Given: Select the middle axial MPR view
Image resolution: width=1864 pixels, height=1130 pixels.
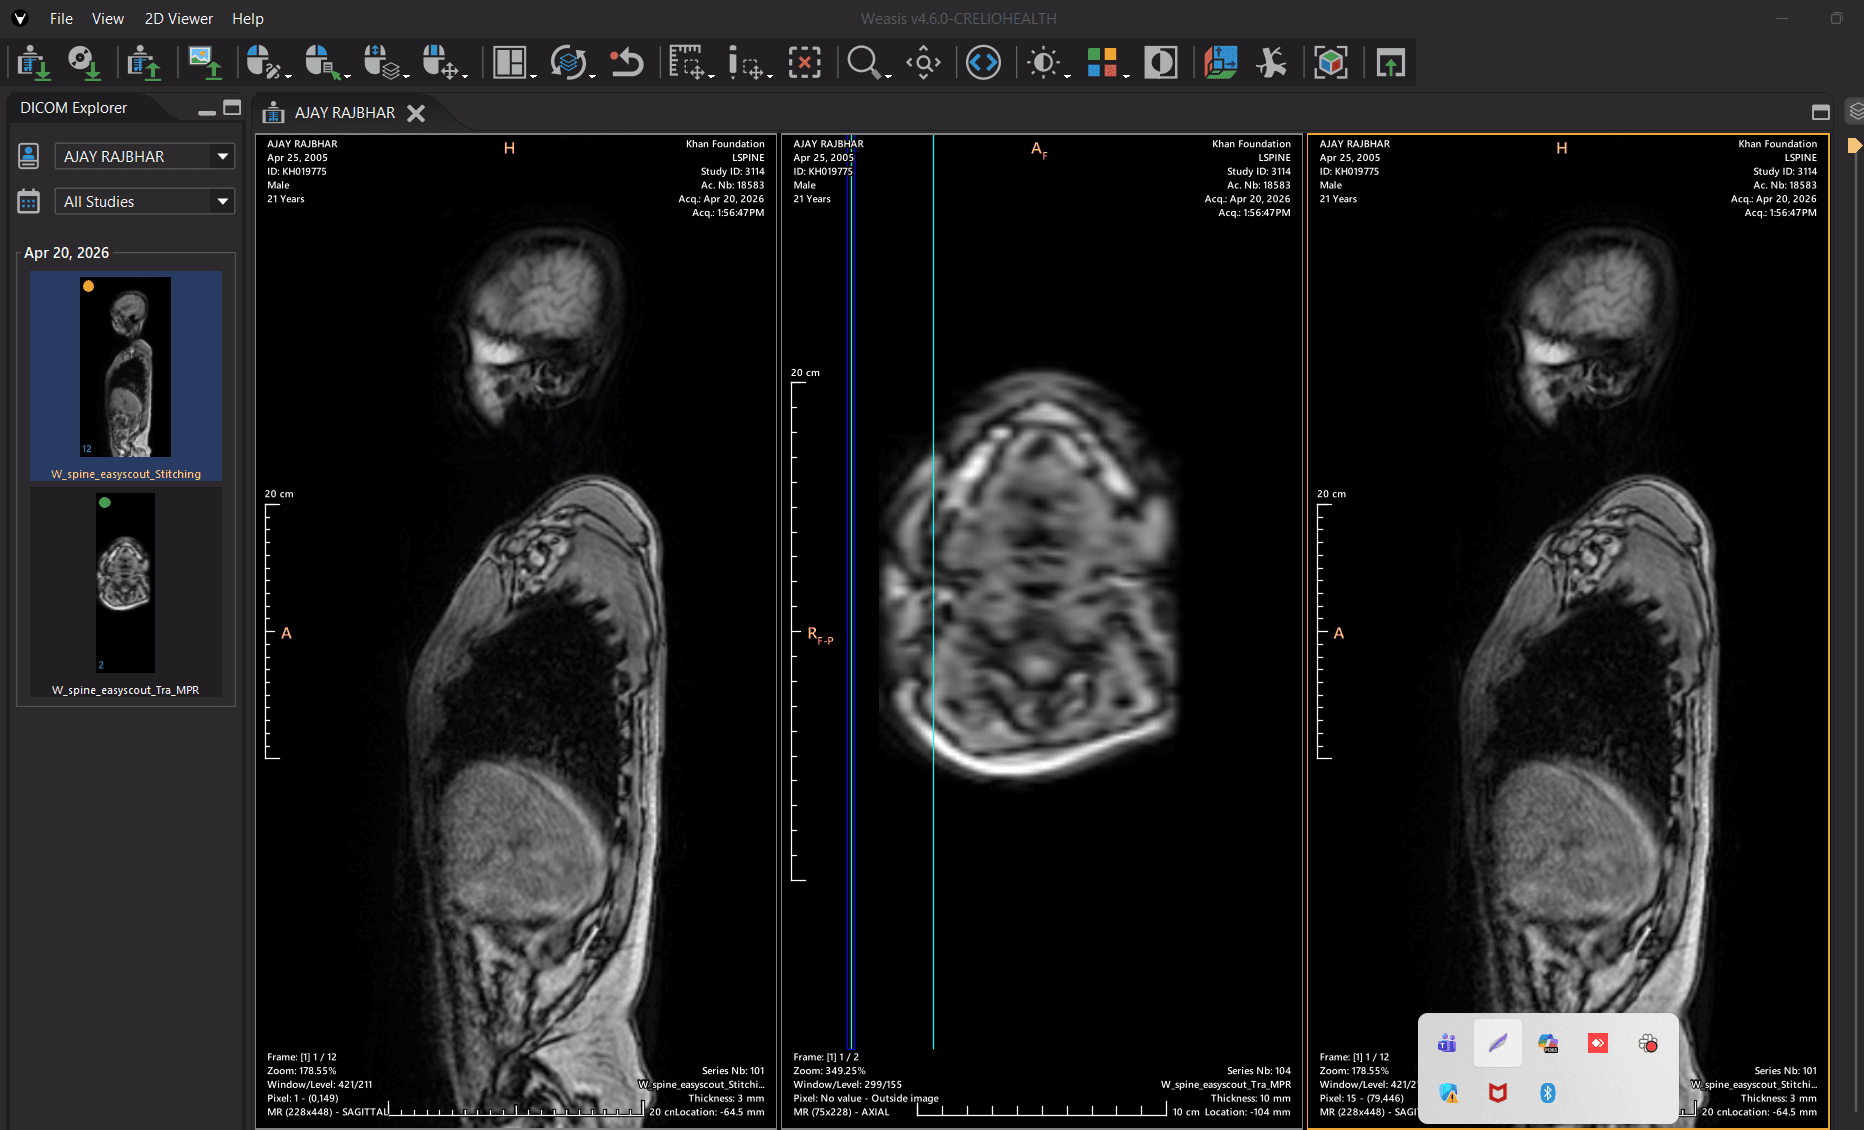Looking at the screenshot, I should [x=1042, y=631].
